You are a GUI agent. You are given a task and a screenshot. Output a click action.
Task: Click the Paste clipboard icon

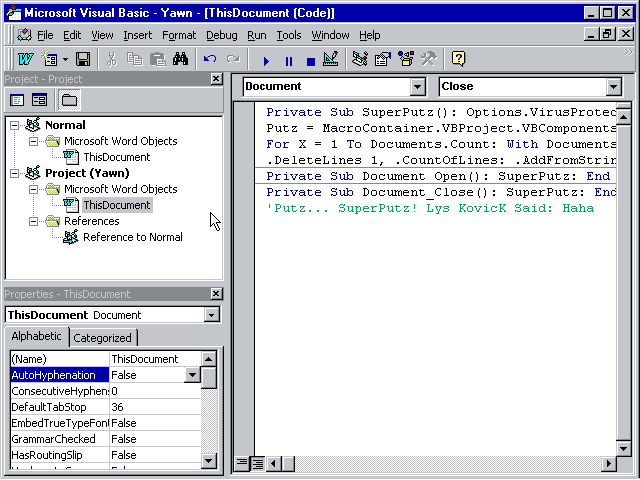(158, 60)
